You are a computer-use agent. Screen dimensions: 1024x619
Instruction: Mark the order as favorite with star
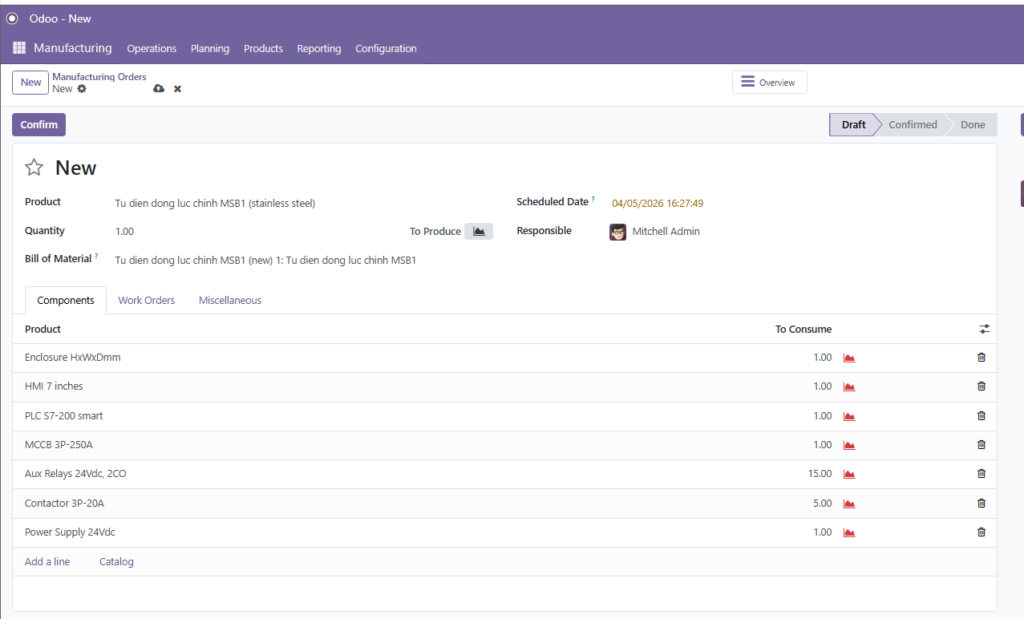35,168
